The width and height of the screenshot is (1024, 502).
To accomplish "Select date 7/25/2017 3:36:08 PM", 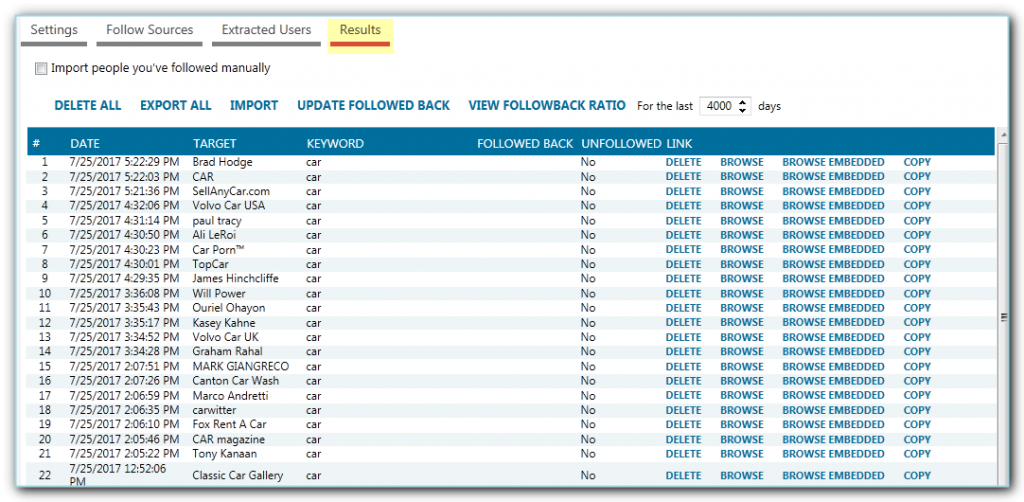I will tap(124, 294).
